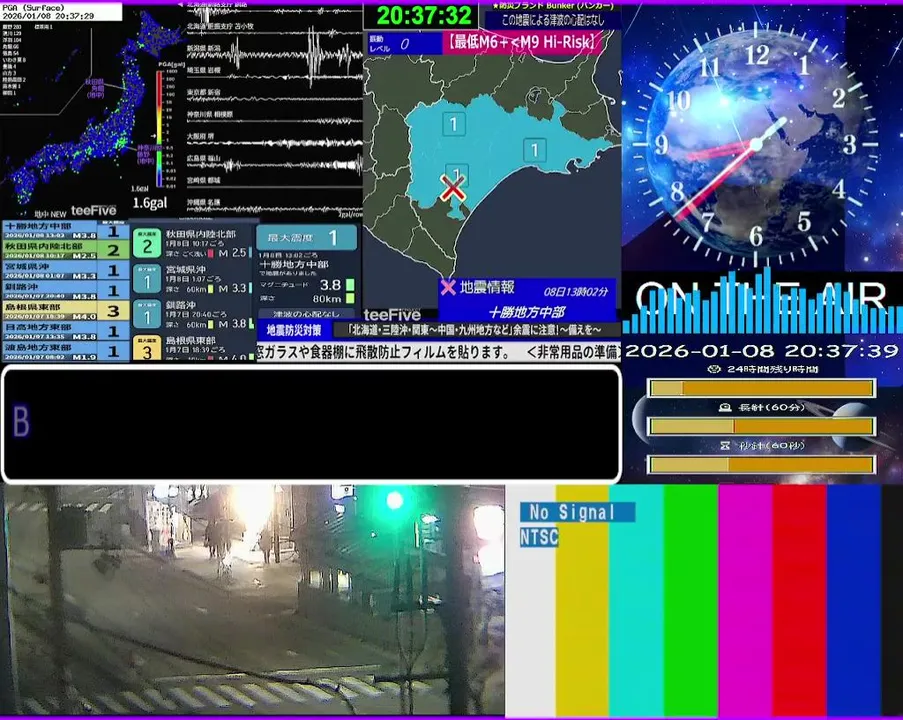Click the small arrow pointer on PGA scale
903x720 pixels.
click(x=153, y=137)
